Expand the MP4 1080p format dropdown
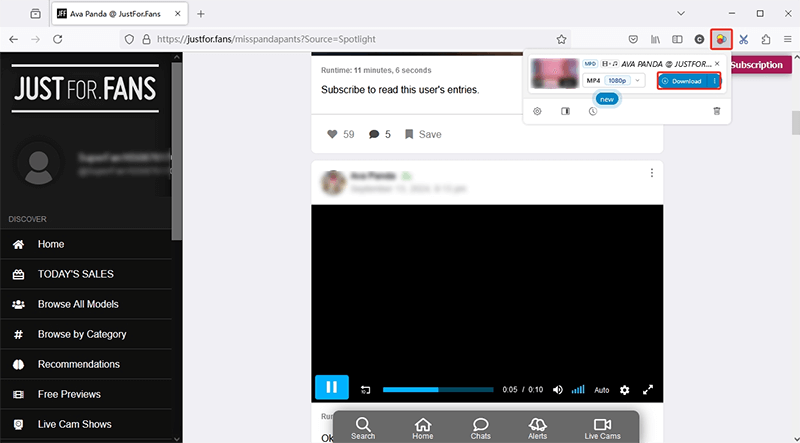This screenshot has height=443, width=800. pos(638,80)
